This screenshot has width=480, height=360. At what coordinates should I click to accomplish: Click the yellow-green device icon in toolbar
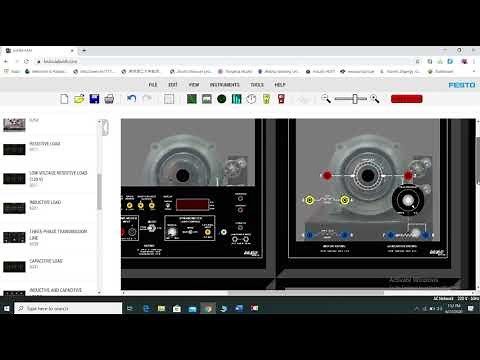pos(266,99)
